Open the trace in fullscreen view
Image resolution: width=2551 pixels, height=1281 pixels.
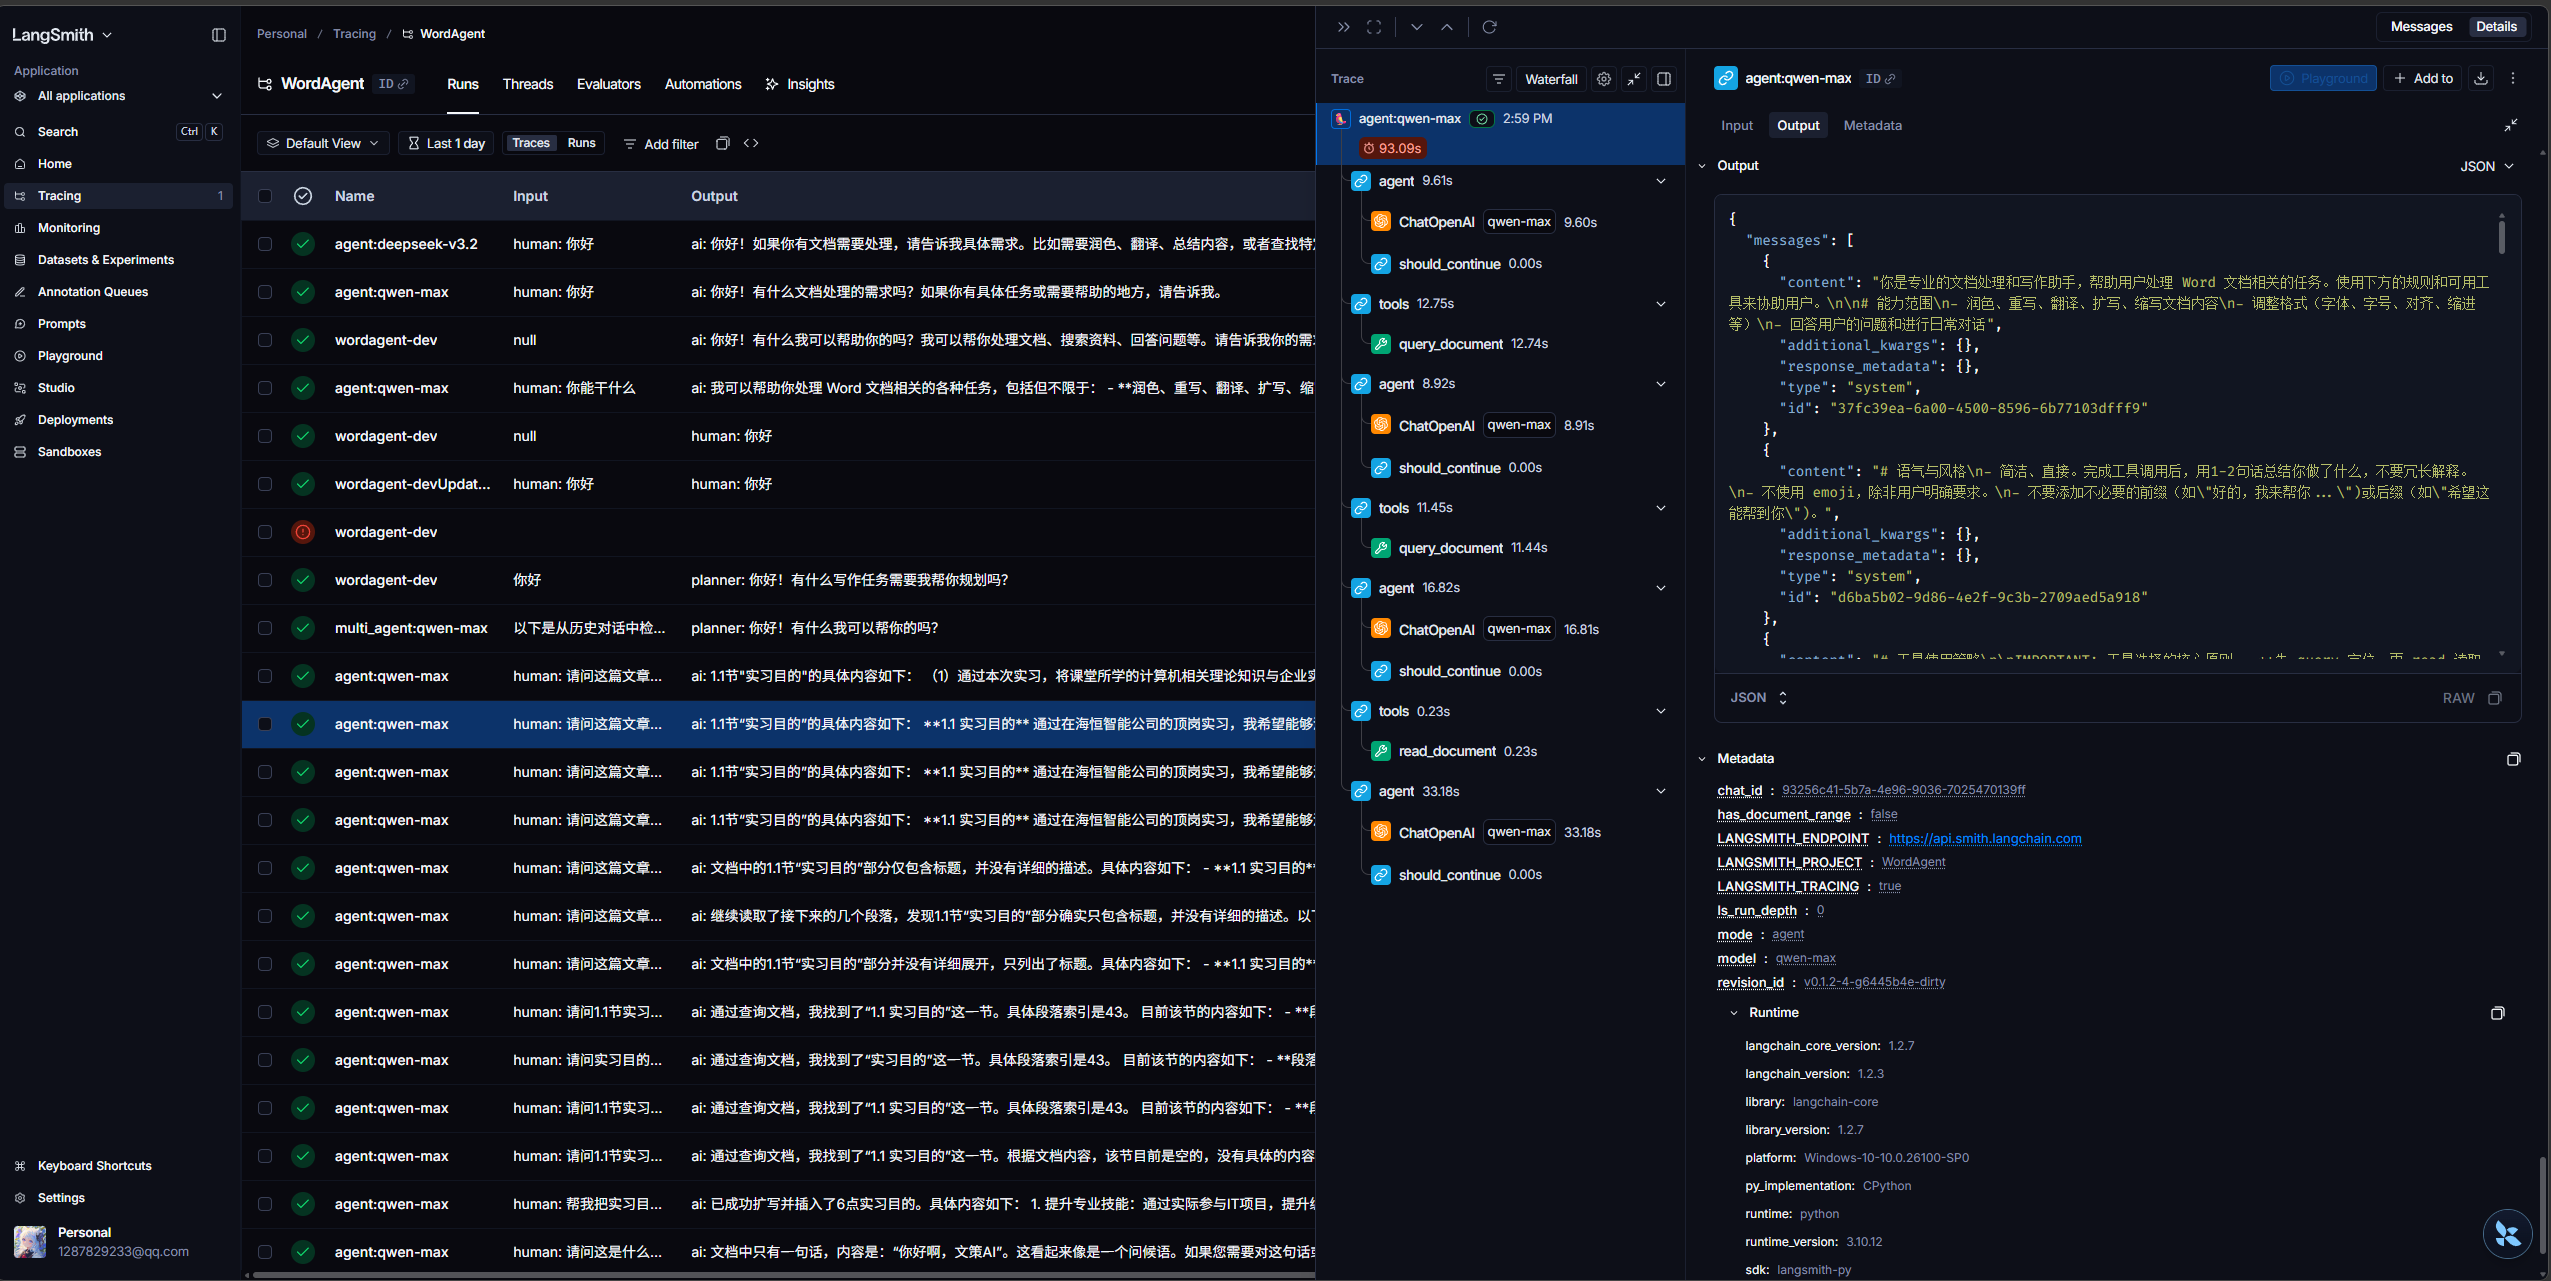(1374, 27)
